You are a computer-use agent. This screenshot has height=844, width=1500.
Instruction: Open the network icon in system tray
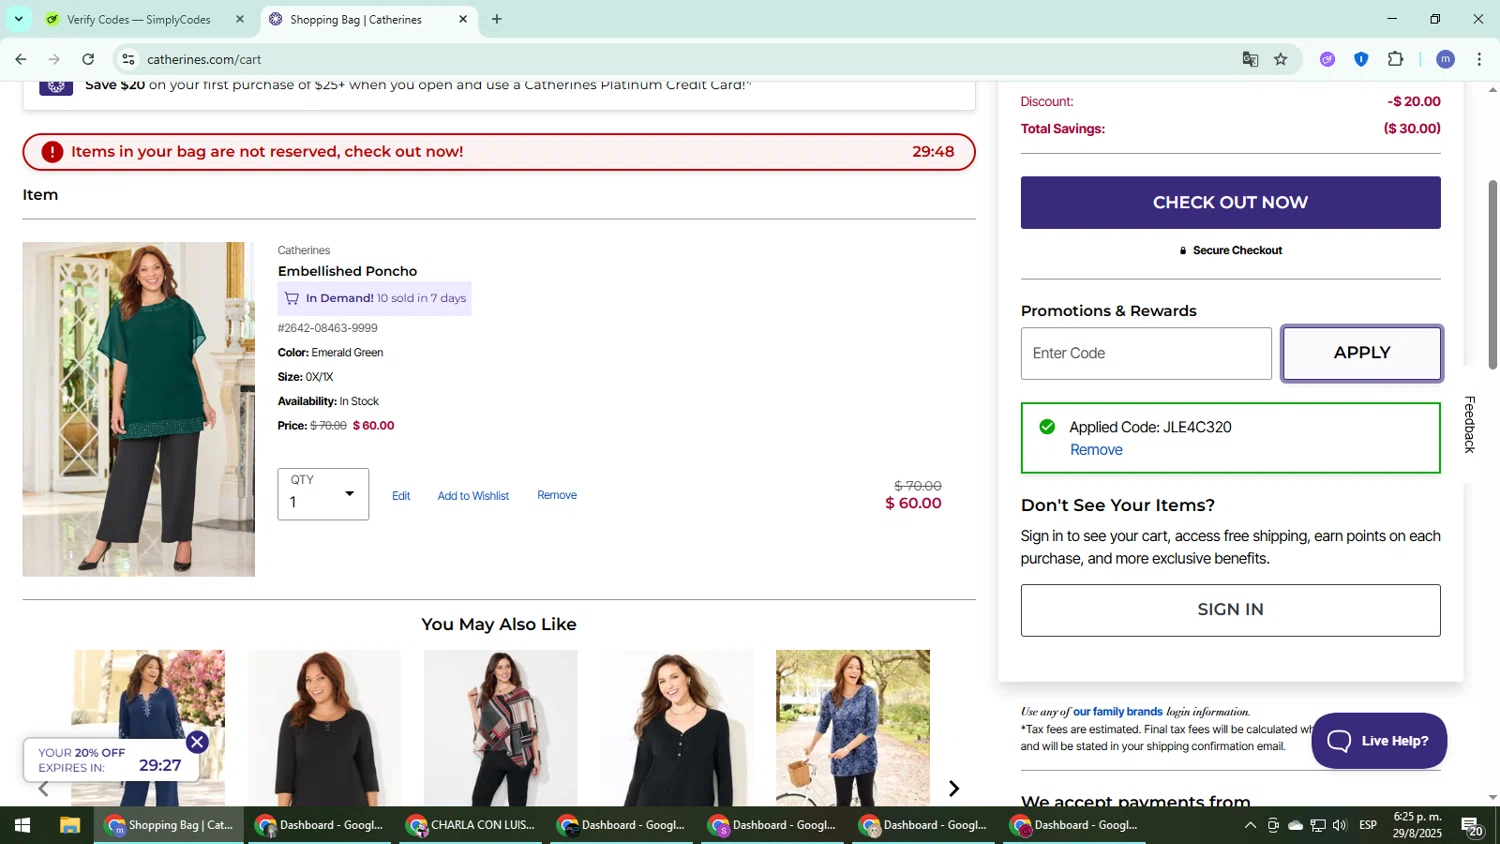tap(1318, 826)
